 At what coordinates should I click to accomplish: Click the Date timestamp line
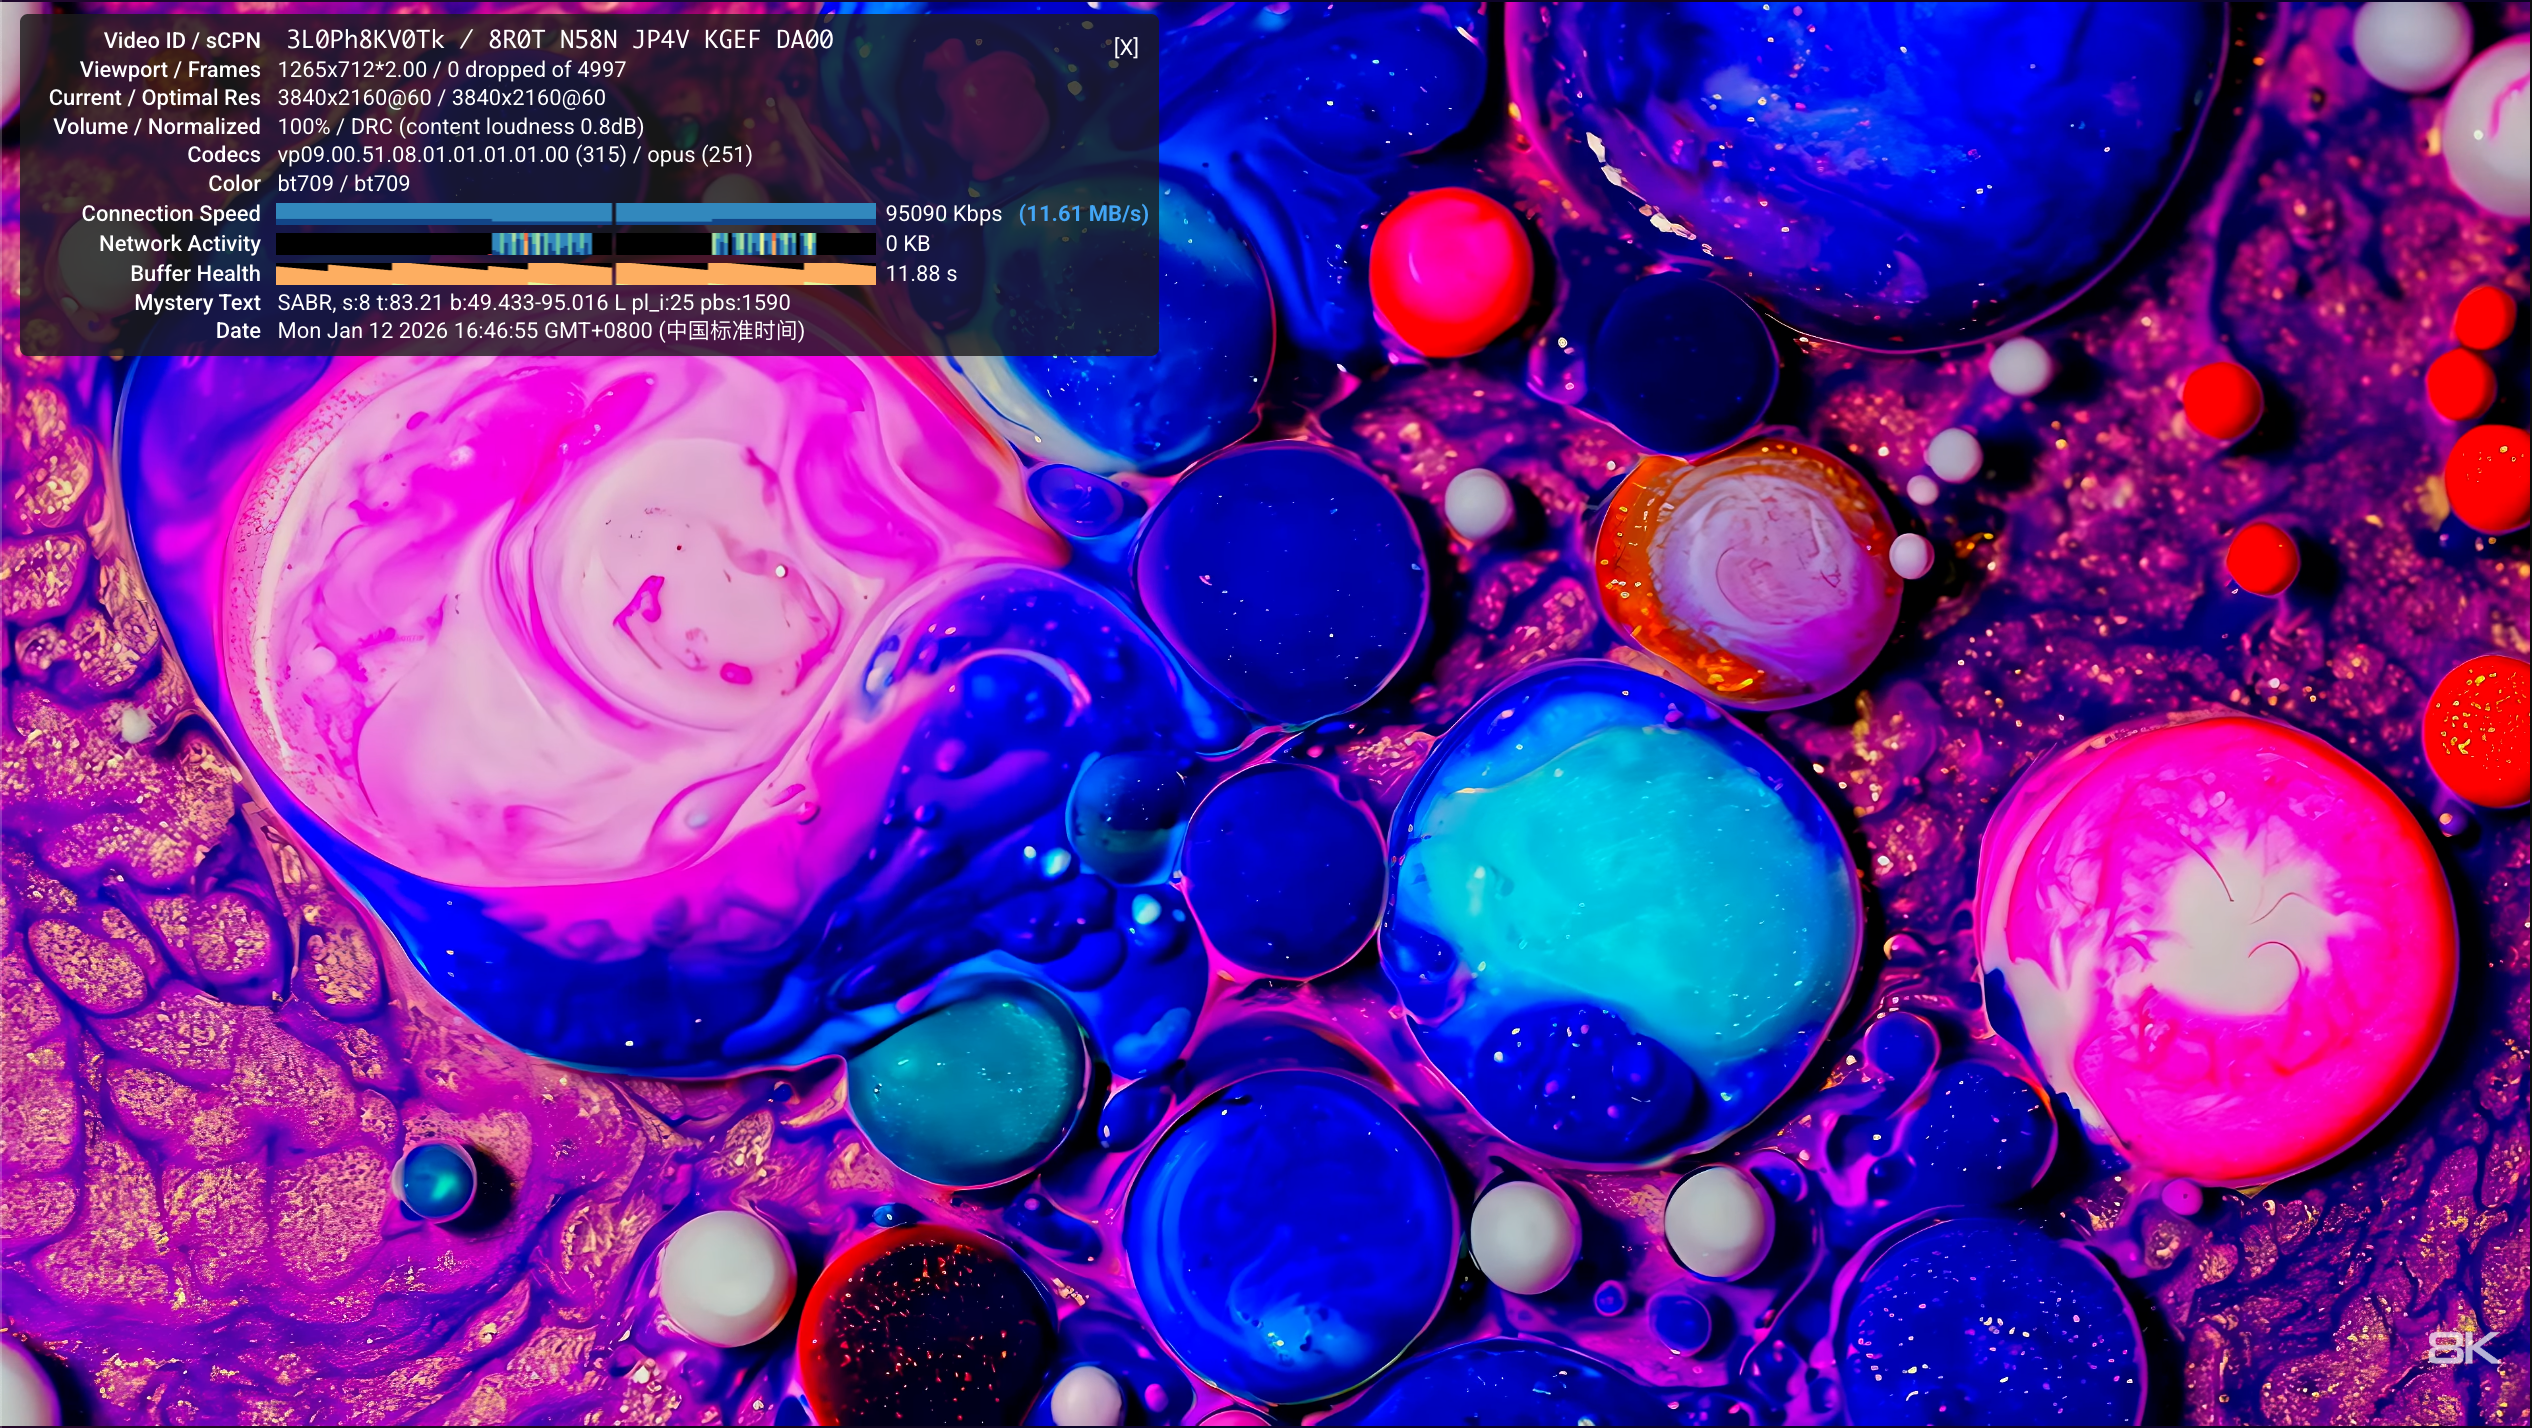(x=540, y=331)
